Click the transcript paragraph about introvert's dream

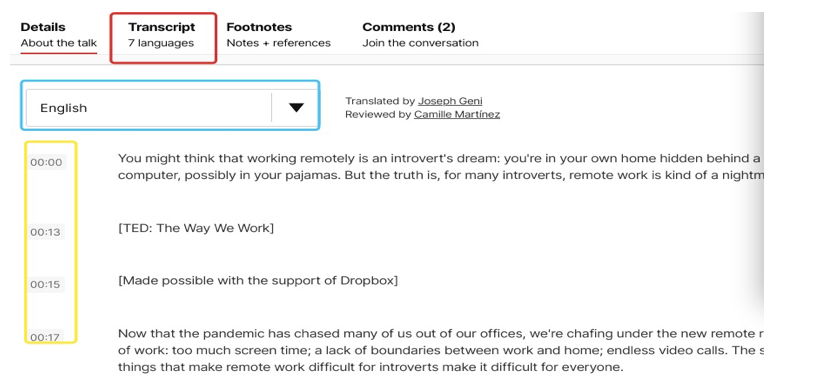pos(439,167)
